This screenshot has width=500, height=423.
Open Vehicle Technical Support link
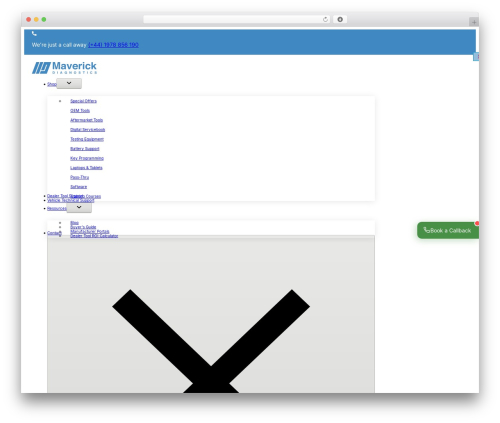pyautogui.click(x=70, y=201)
